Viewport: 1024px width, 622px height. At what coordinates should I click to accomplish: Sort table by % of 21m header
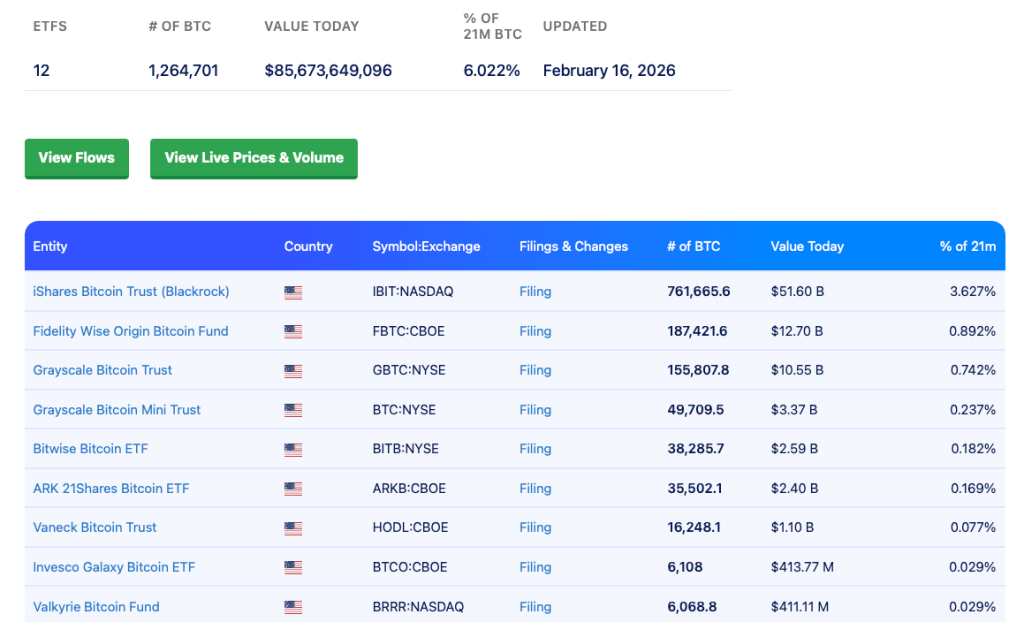click(967, 246)
